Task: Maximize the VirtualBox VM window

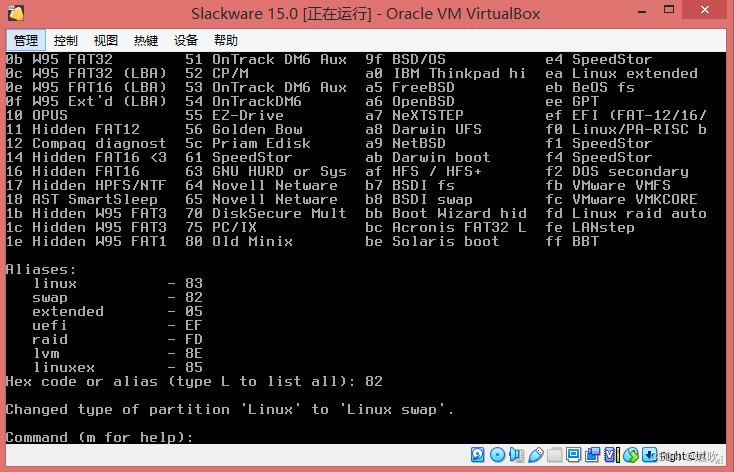Action: 669,10
